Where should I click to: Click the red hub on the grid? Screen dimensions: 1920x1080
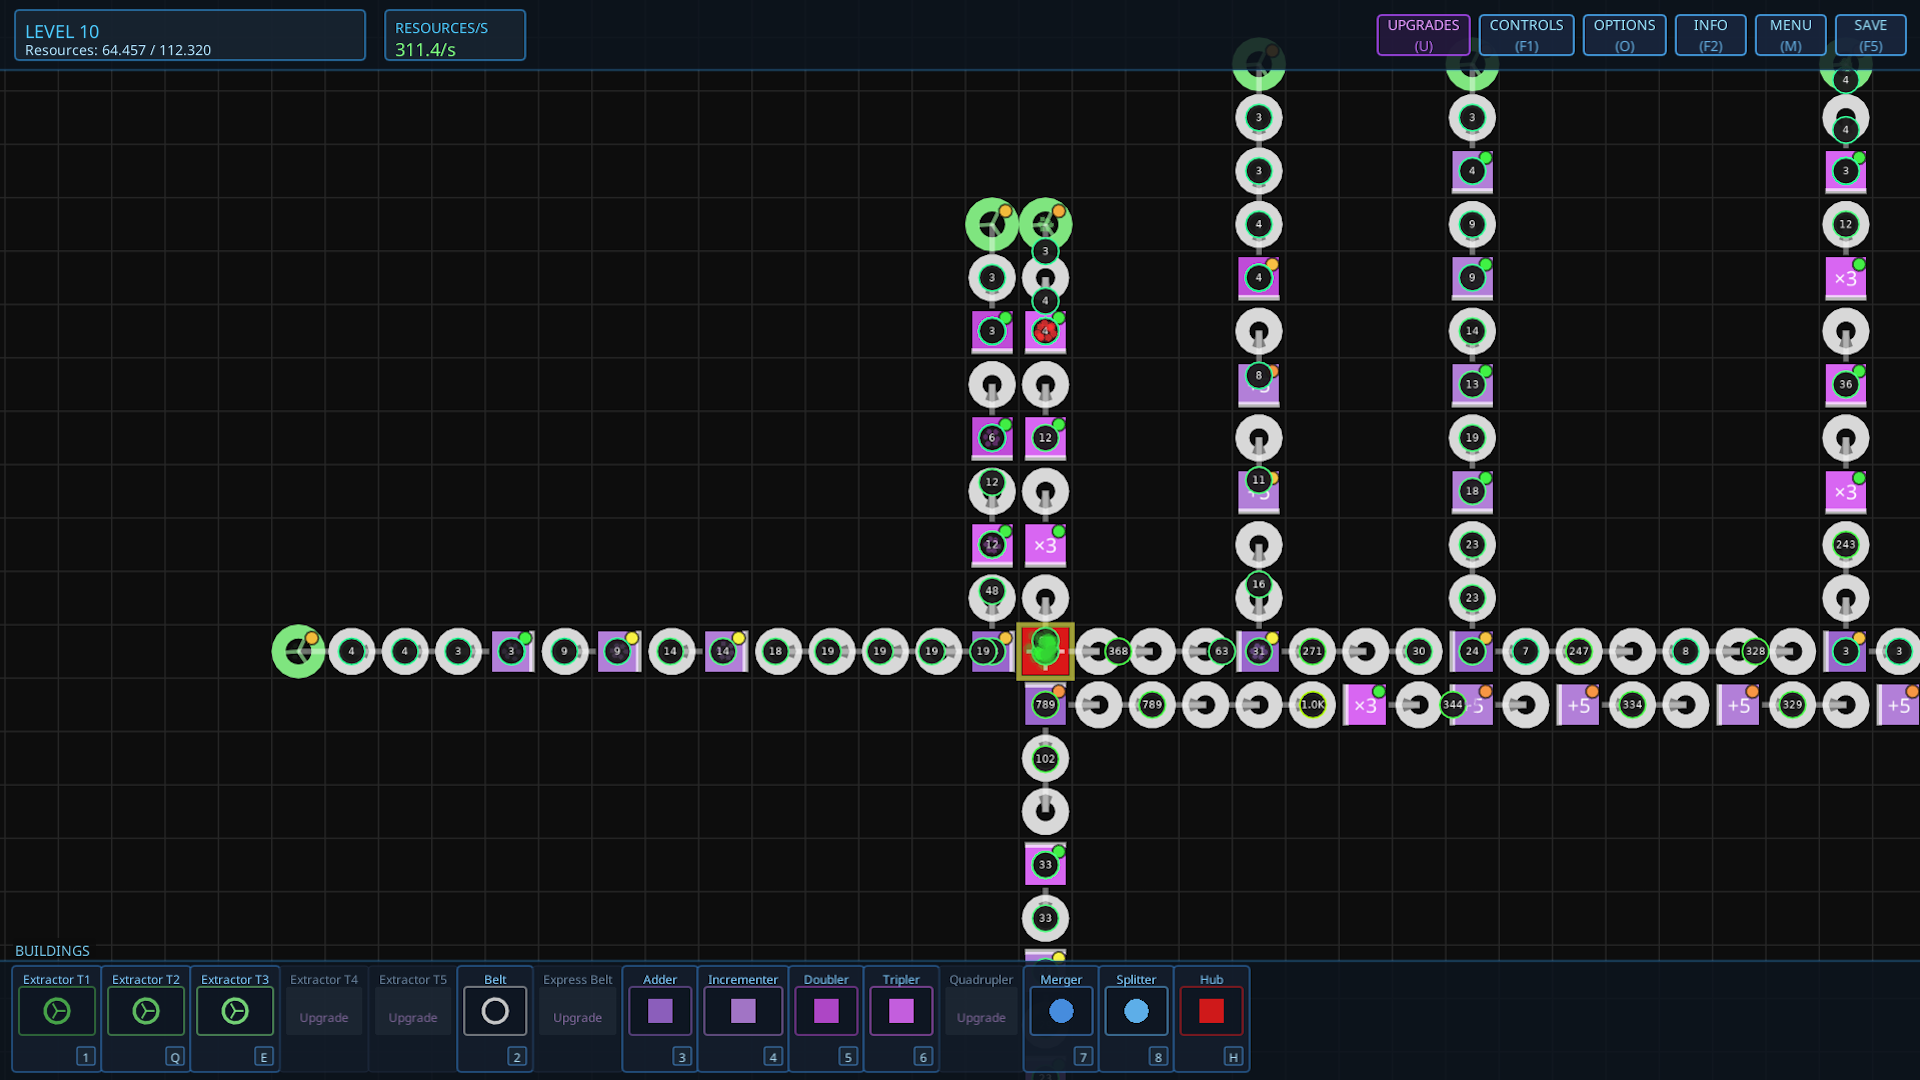click(x=1045, y=651)
